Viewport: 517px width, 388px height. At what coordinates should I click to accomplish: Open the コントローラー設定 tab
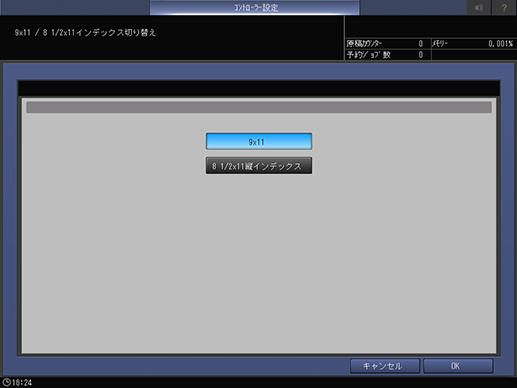(255, 7)
